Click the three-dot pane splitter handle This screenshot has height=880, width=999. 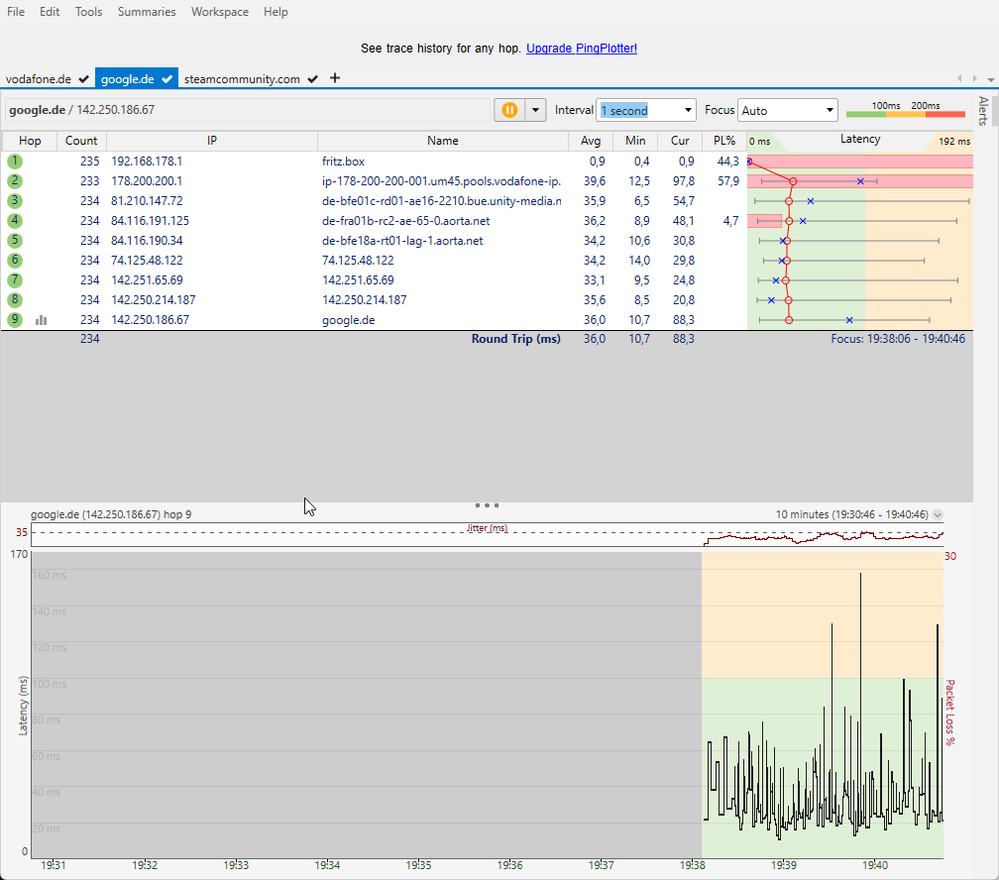(487, 505)
